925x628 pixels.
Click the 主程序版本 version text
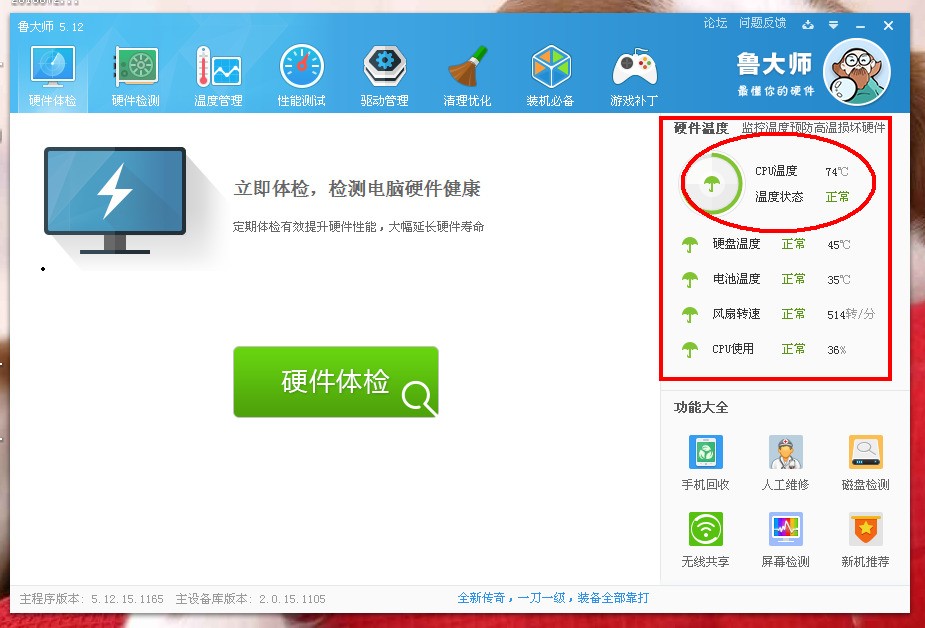(91, 599)
